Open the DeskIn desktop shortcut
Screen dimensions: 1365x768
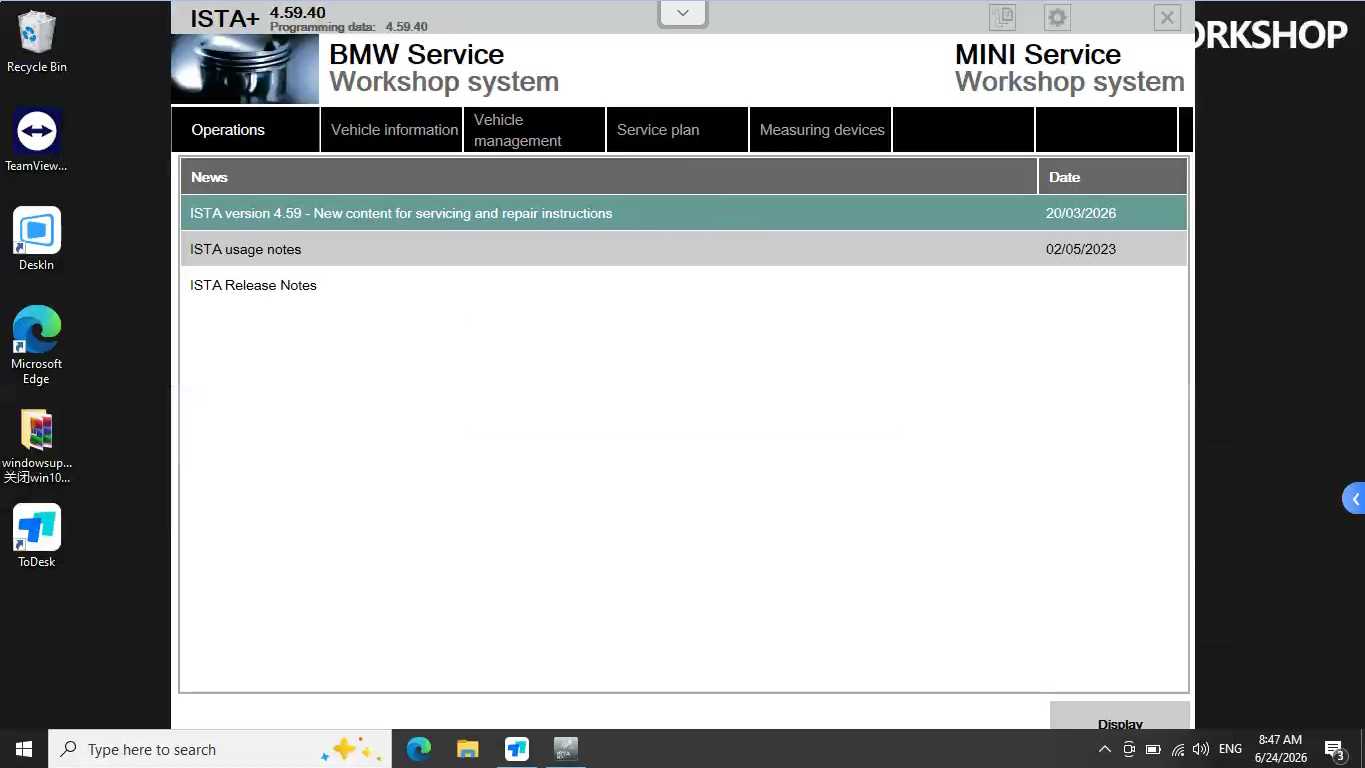pyautogui.click(x=37, y=239)
